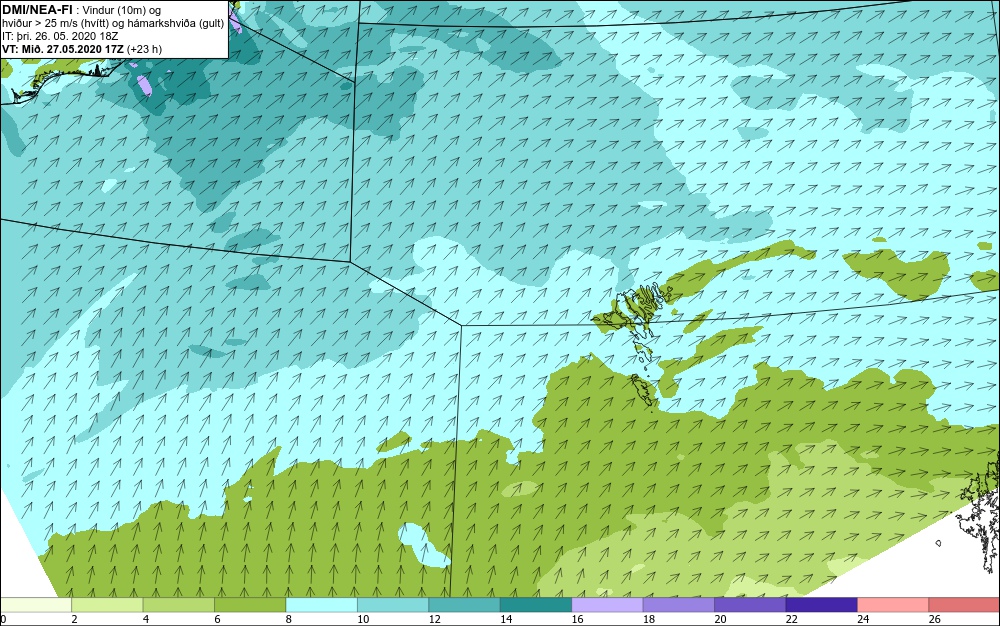Click the legend scale label 24
1000x626 pixels.
[863, 619]
